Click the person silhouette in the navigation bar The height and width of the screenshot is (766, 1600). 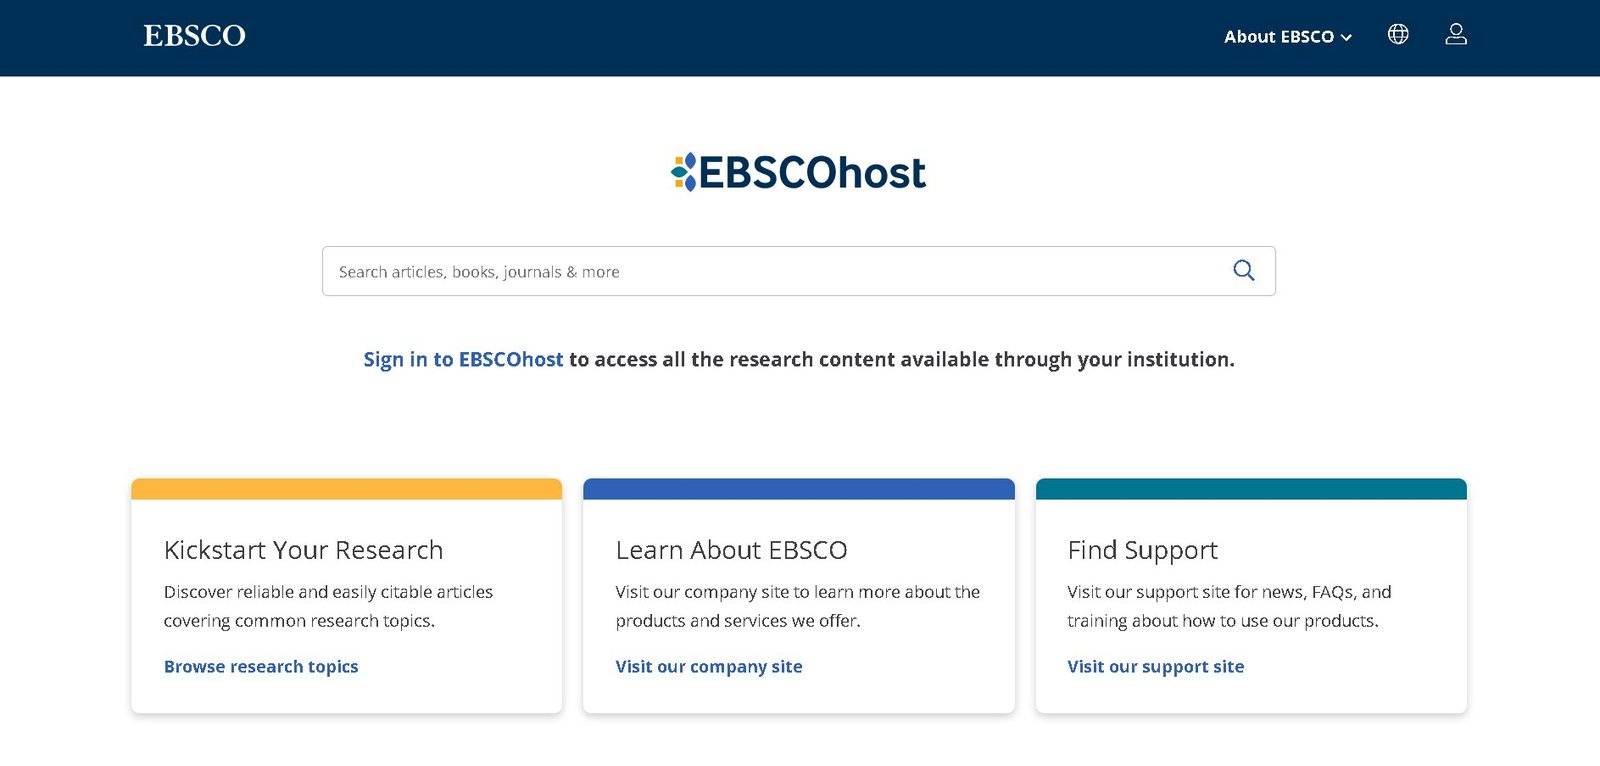(x=1456, y=34)
